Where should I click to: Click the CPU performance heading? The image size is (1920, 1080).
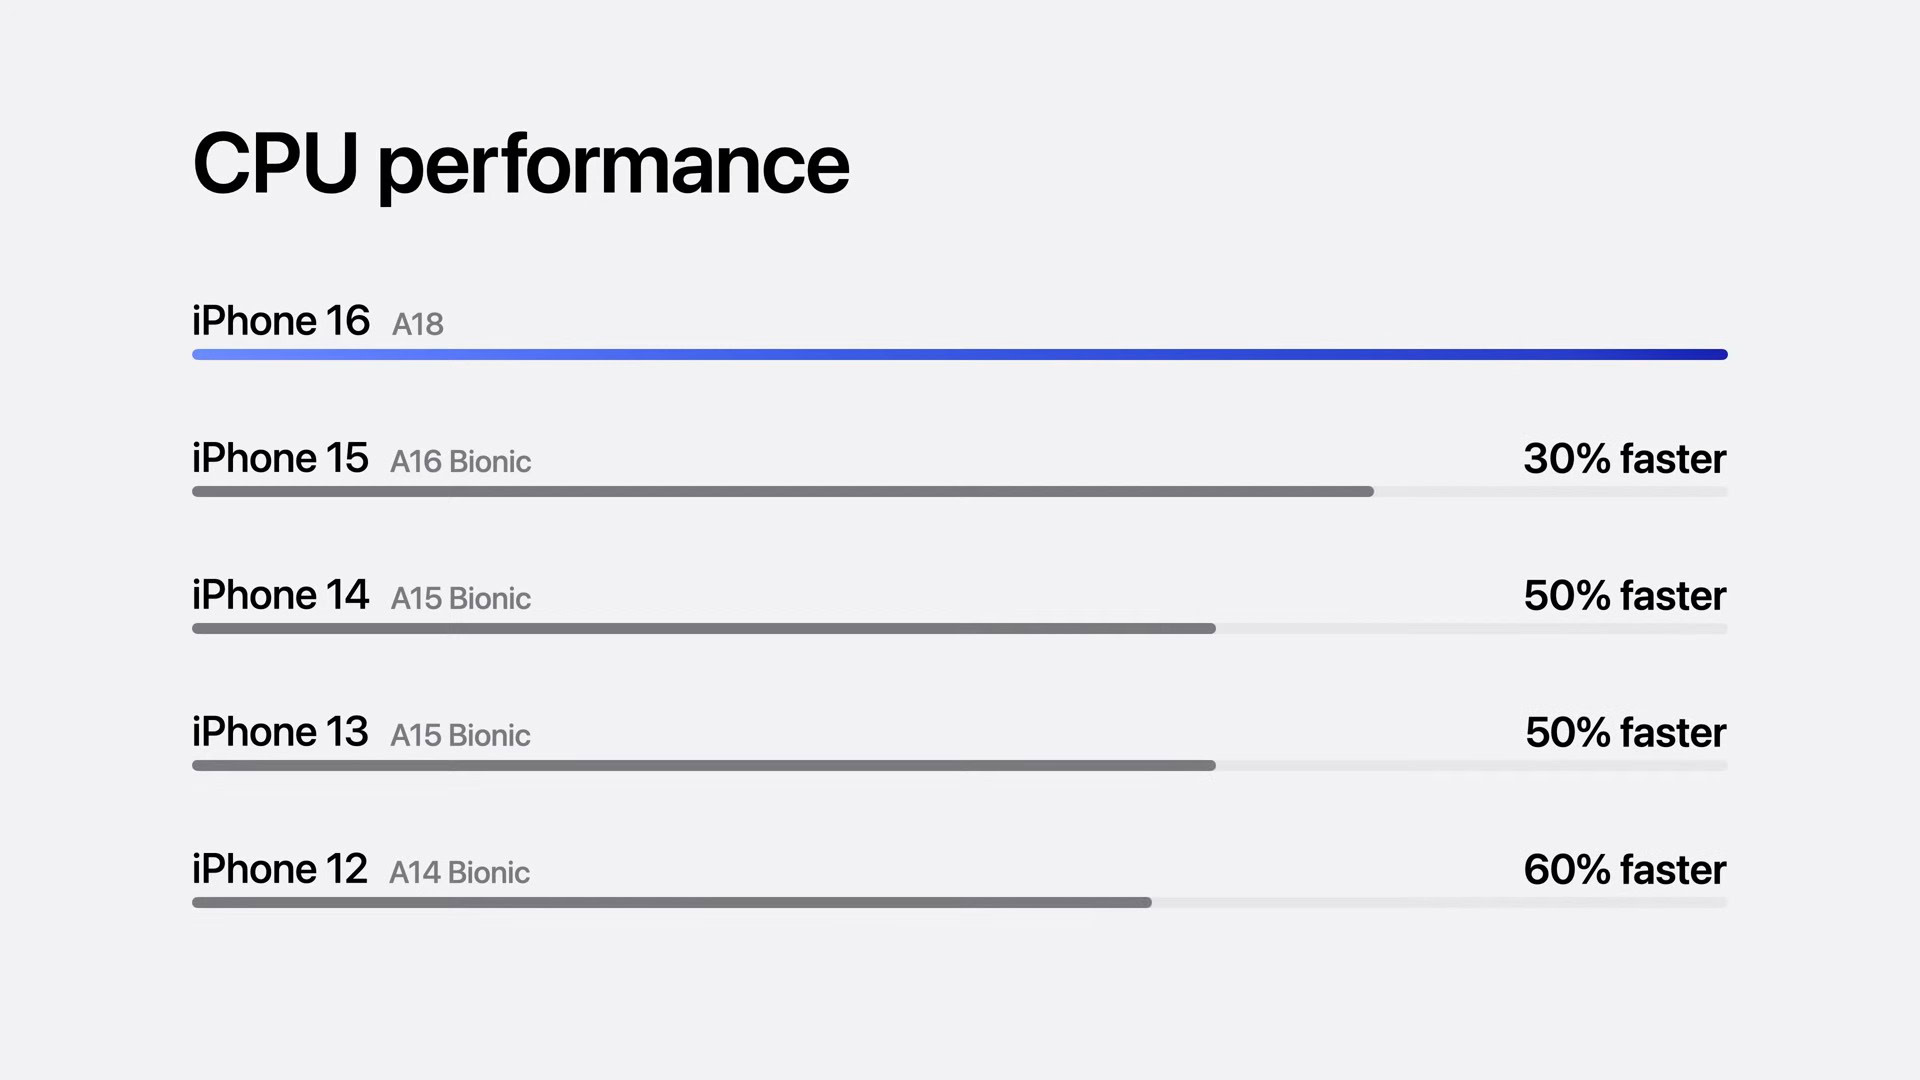[x=522, y=161]
